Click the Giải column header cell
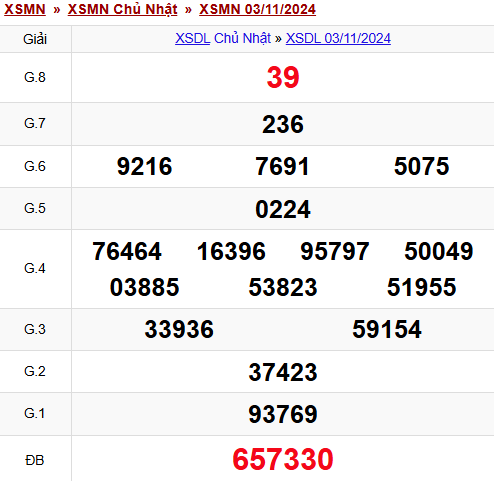The width and height of the screenshot is (494, 481). [35, 39]
